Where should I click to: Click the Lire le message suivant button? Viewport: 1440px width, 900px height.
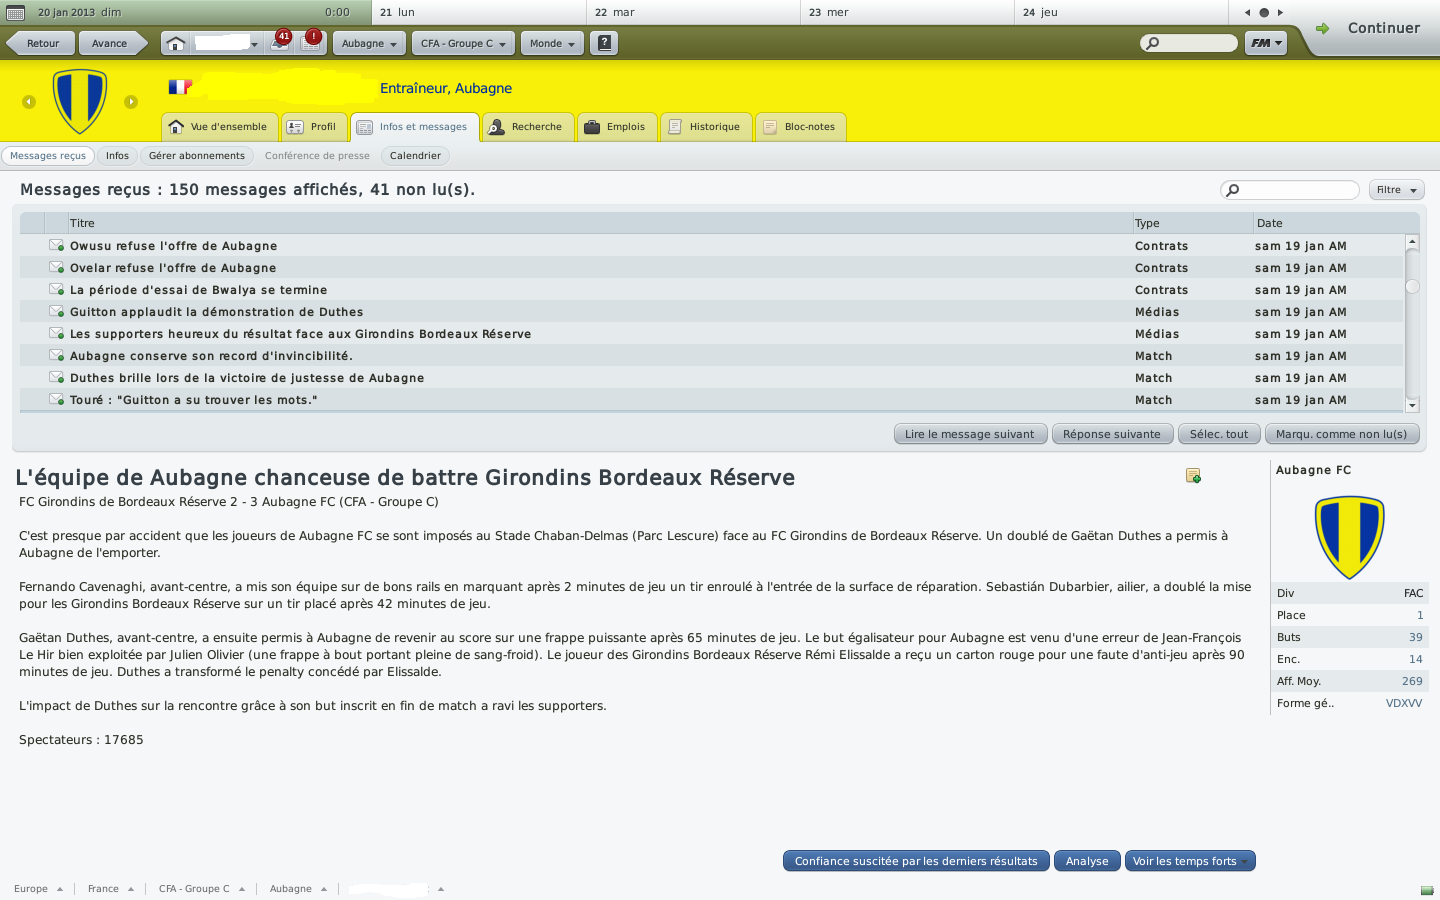[x=970, y=434]
